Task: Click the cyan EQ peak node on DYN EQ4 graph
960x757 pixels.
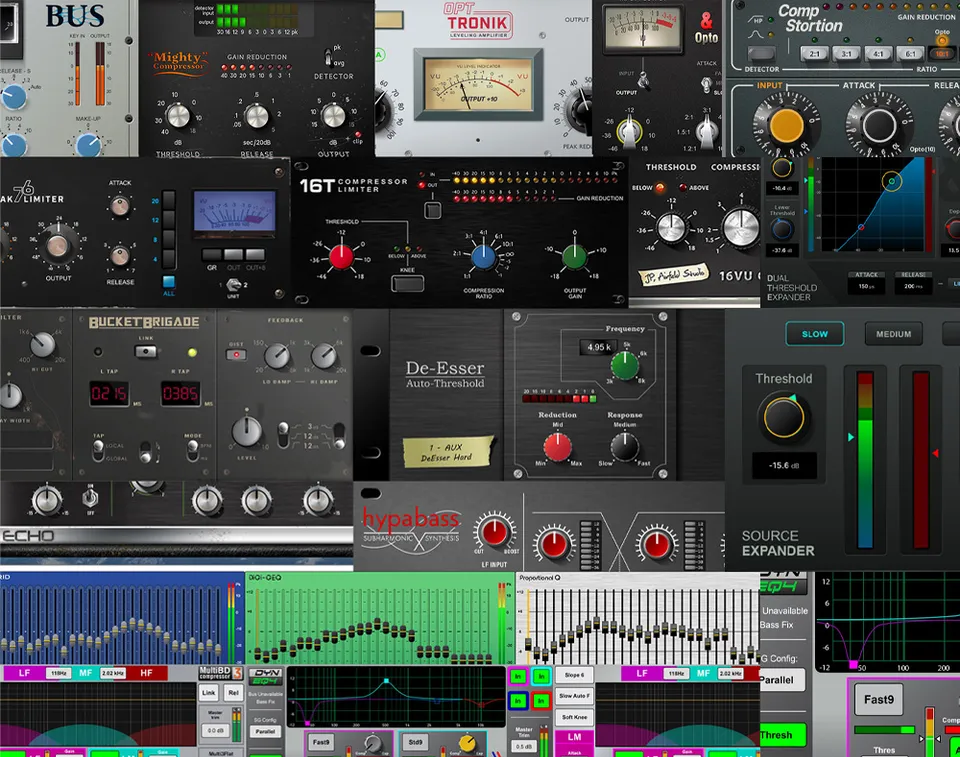Action: [386, 680]
